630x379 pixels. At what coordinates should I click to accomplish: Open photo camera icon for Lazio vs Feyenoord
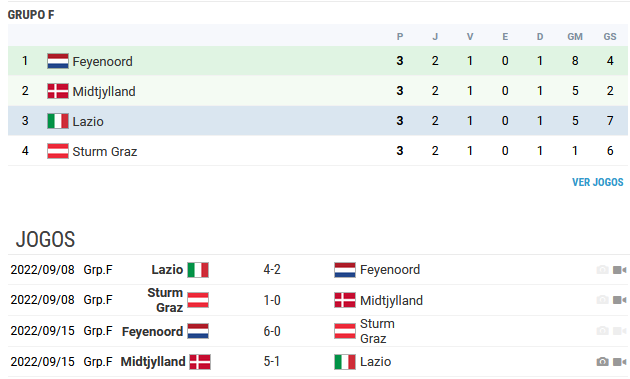pyautogui.click(x=602, y=270)
